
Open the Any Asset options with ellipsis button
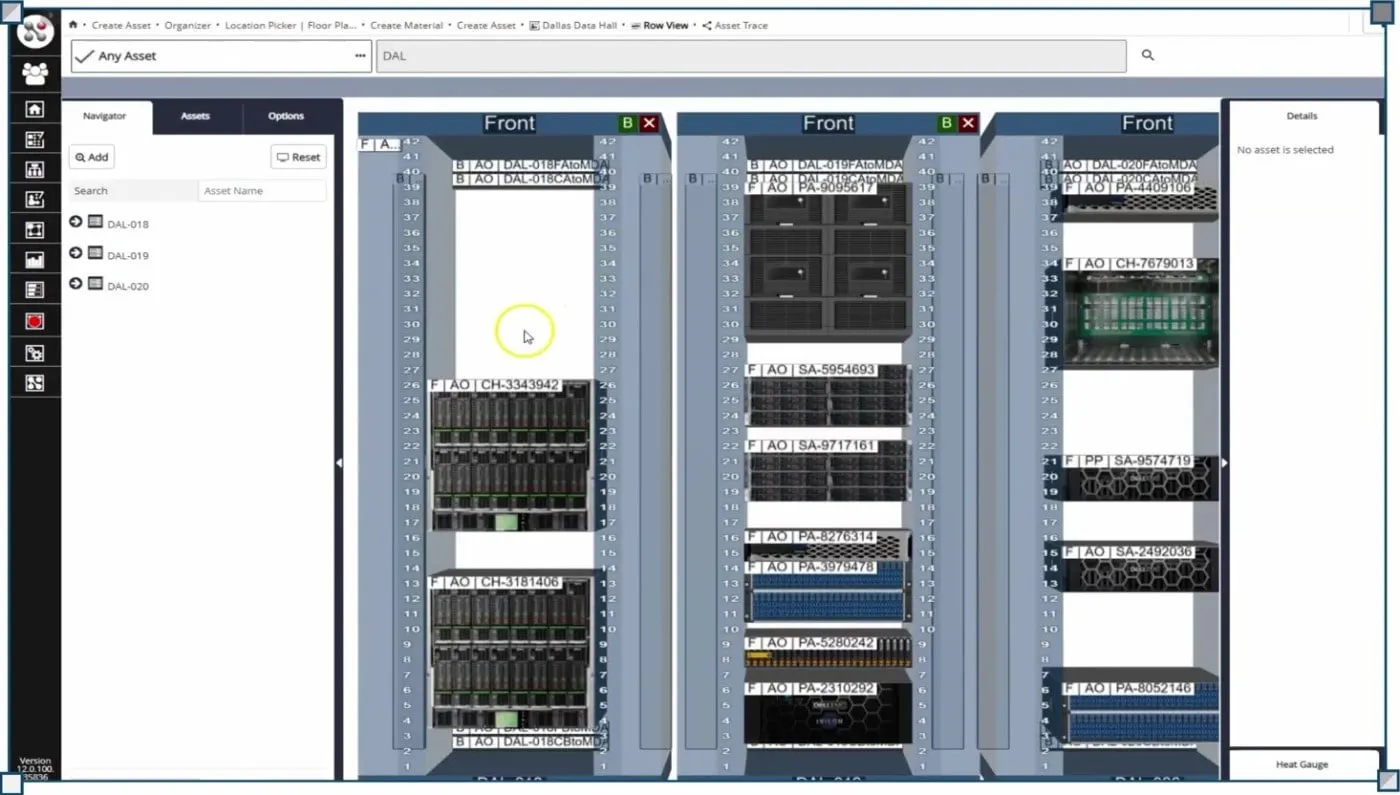click(x=361, y=56)
